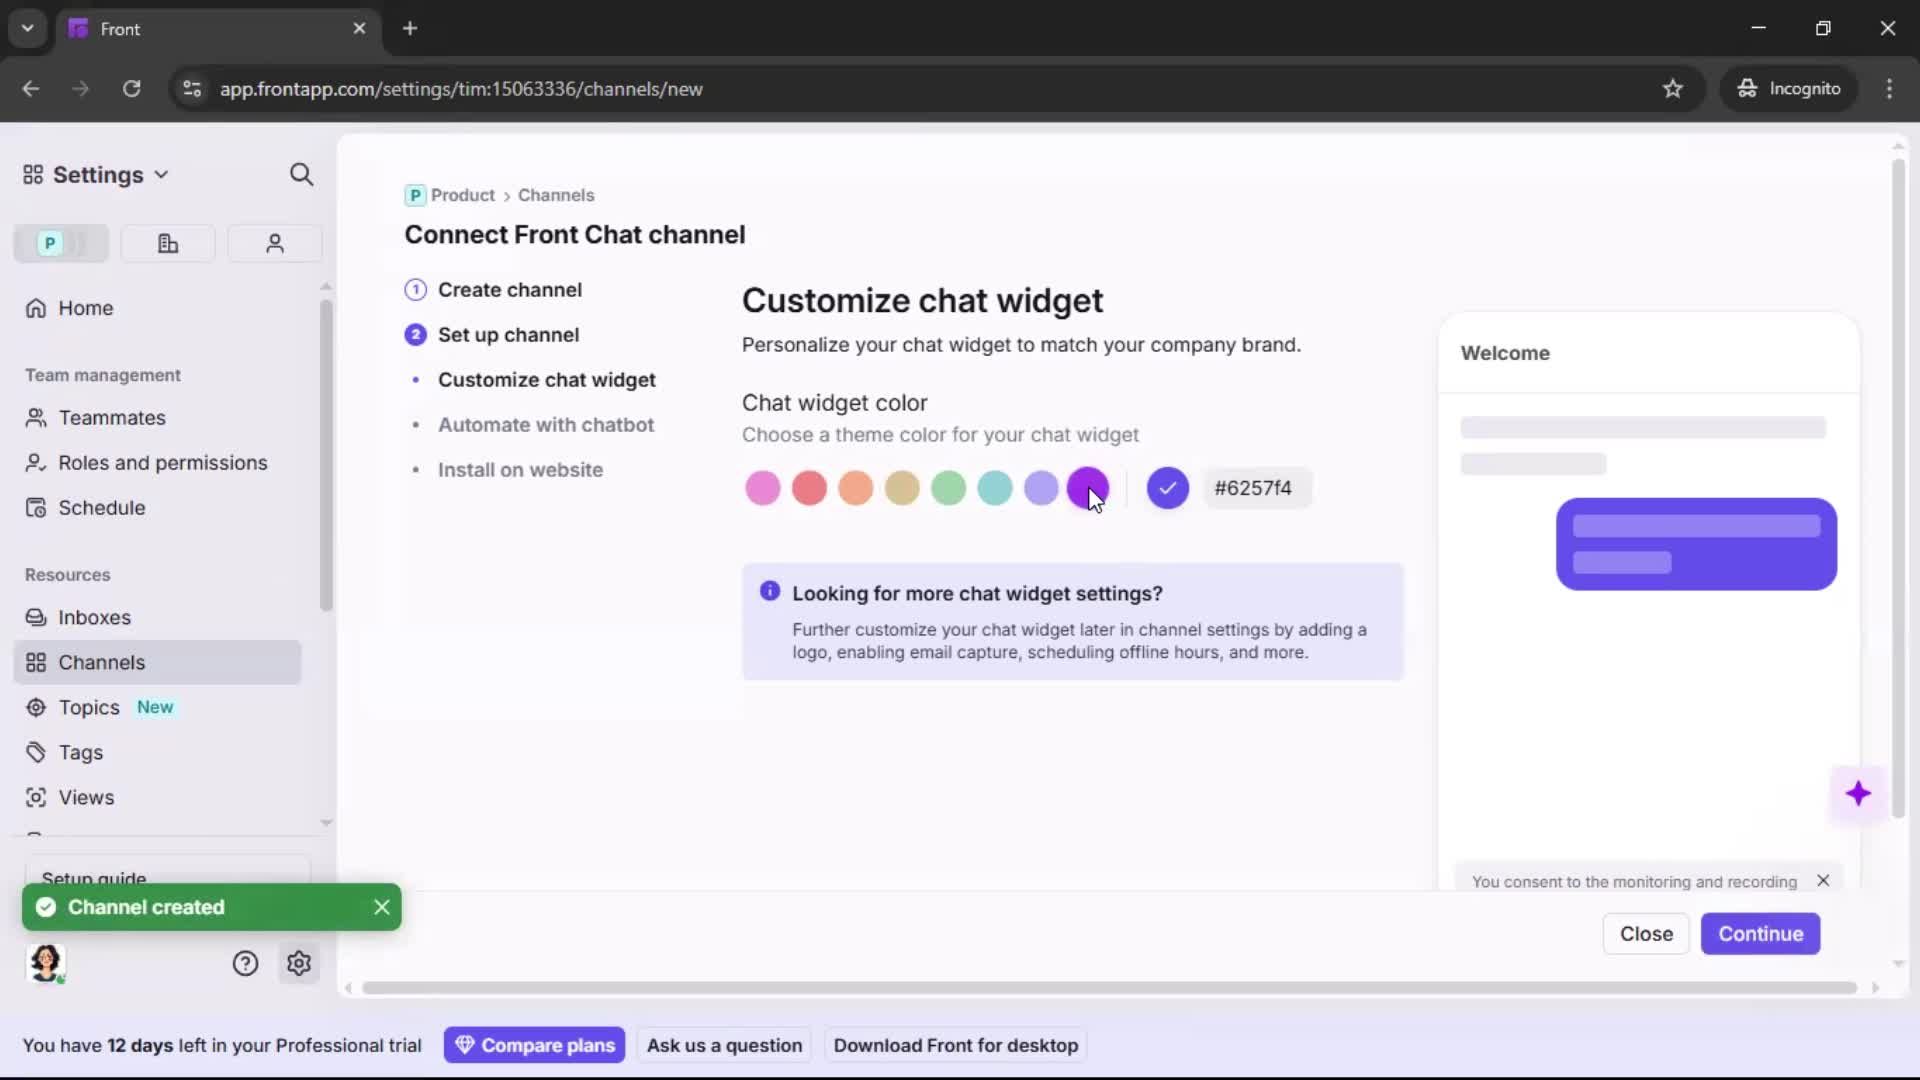Dismiss the Channel created notification
Screen dimensions: 1920x1080
coord(381,907)
